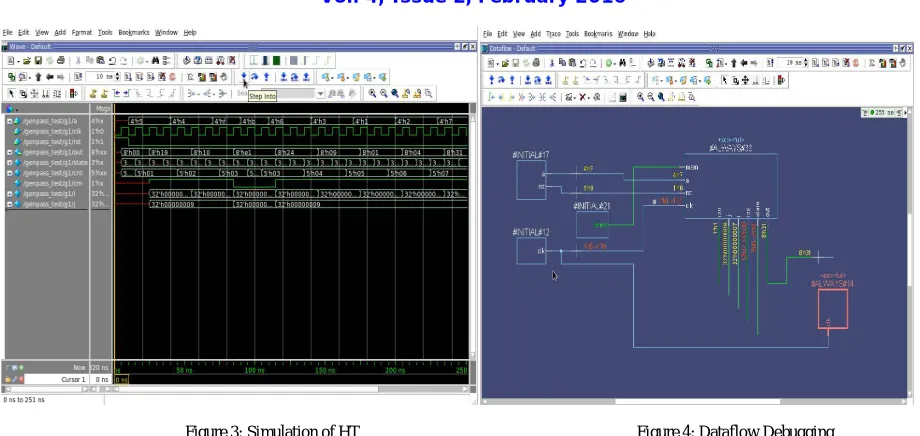Click 5'h02 value on cnt waveform

pyautogui.click(x=188, y=173)
